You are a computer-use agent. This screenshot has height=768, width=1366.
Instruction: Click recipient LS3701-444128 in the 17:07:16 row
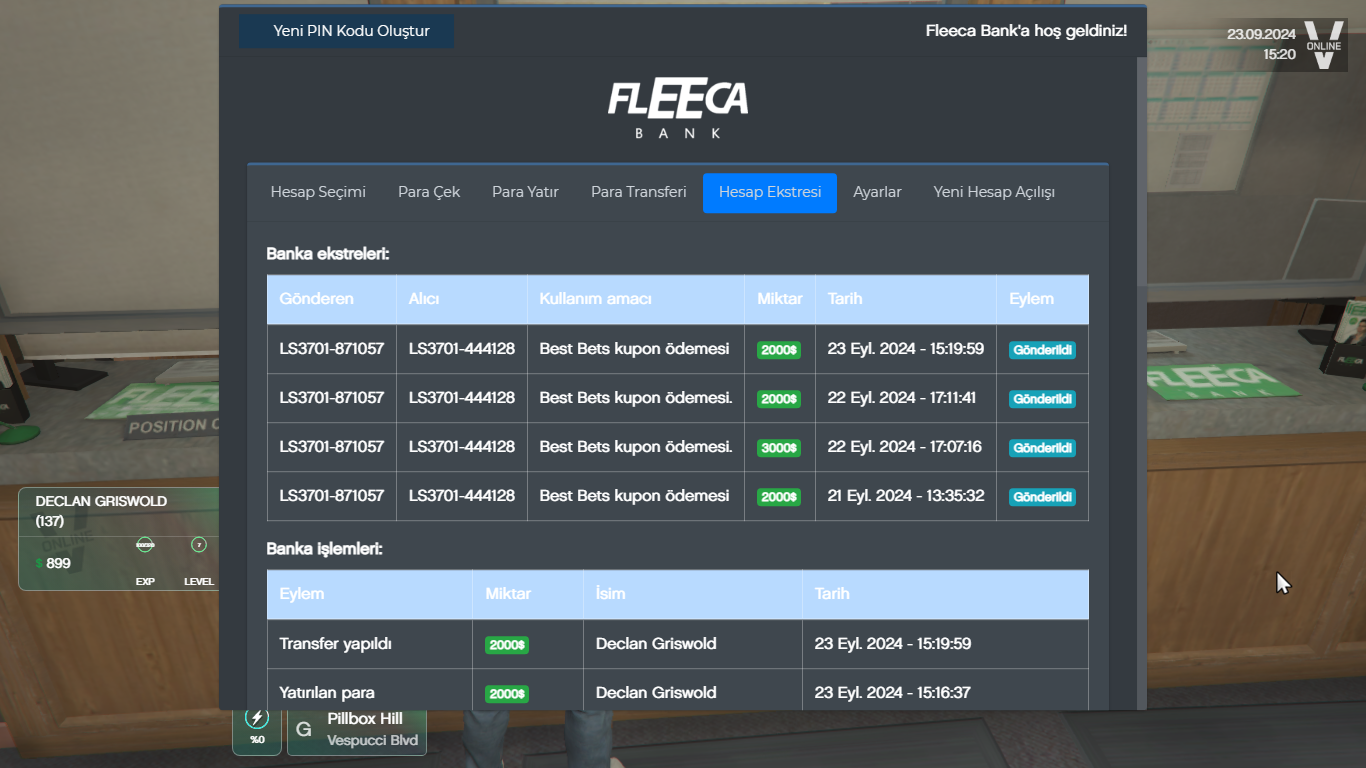[462, 447]
